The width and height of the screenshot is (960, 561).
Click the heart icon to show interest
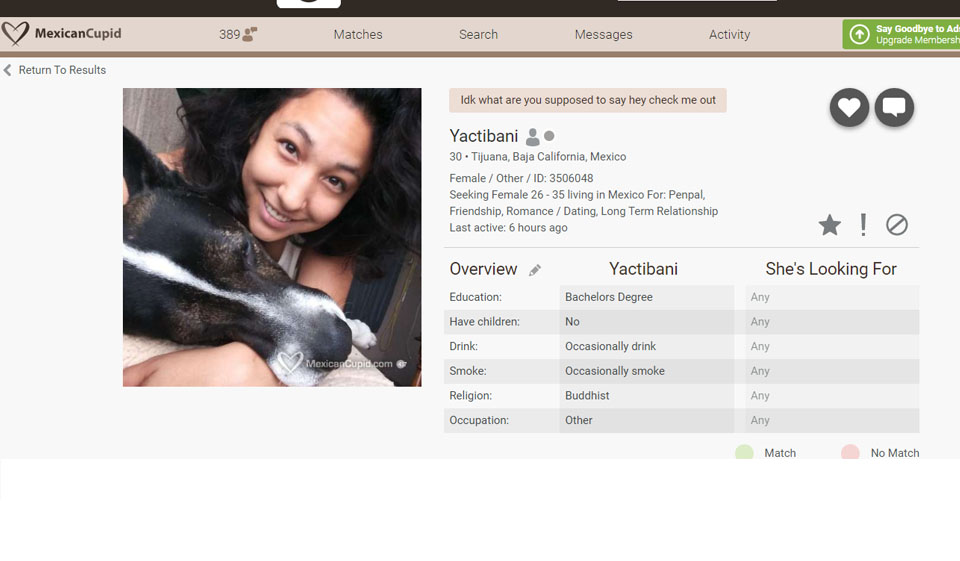[x=849, y=108]
